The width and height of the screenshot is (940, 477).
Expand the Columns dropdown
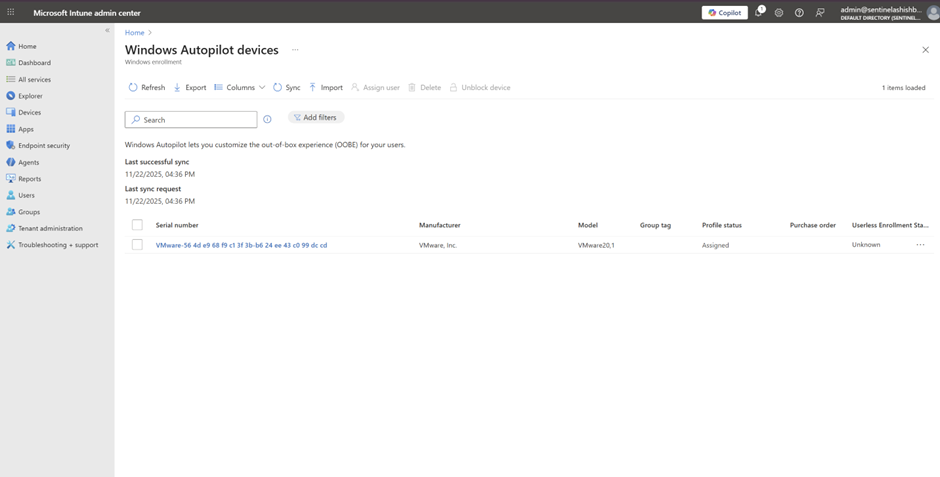[x=240, y=88]
